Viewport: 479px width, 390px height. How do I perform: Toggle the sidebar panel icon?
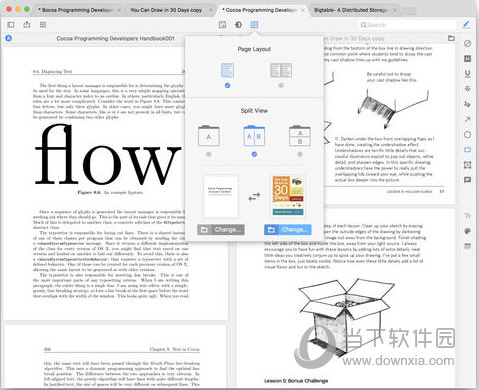tap(11, 25)
